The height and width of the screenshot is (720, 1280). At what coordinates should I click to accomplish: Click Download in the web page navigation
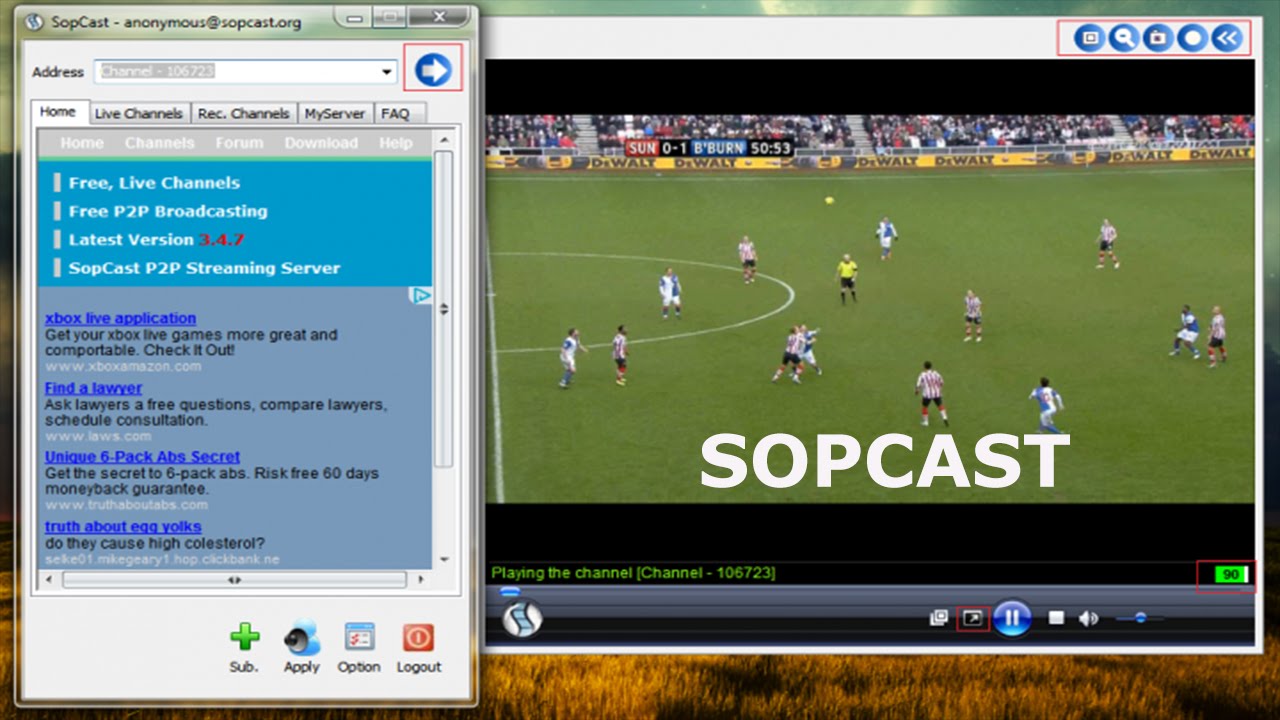pyautogui.click(x=321, y=143)
